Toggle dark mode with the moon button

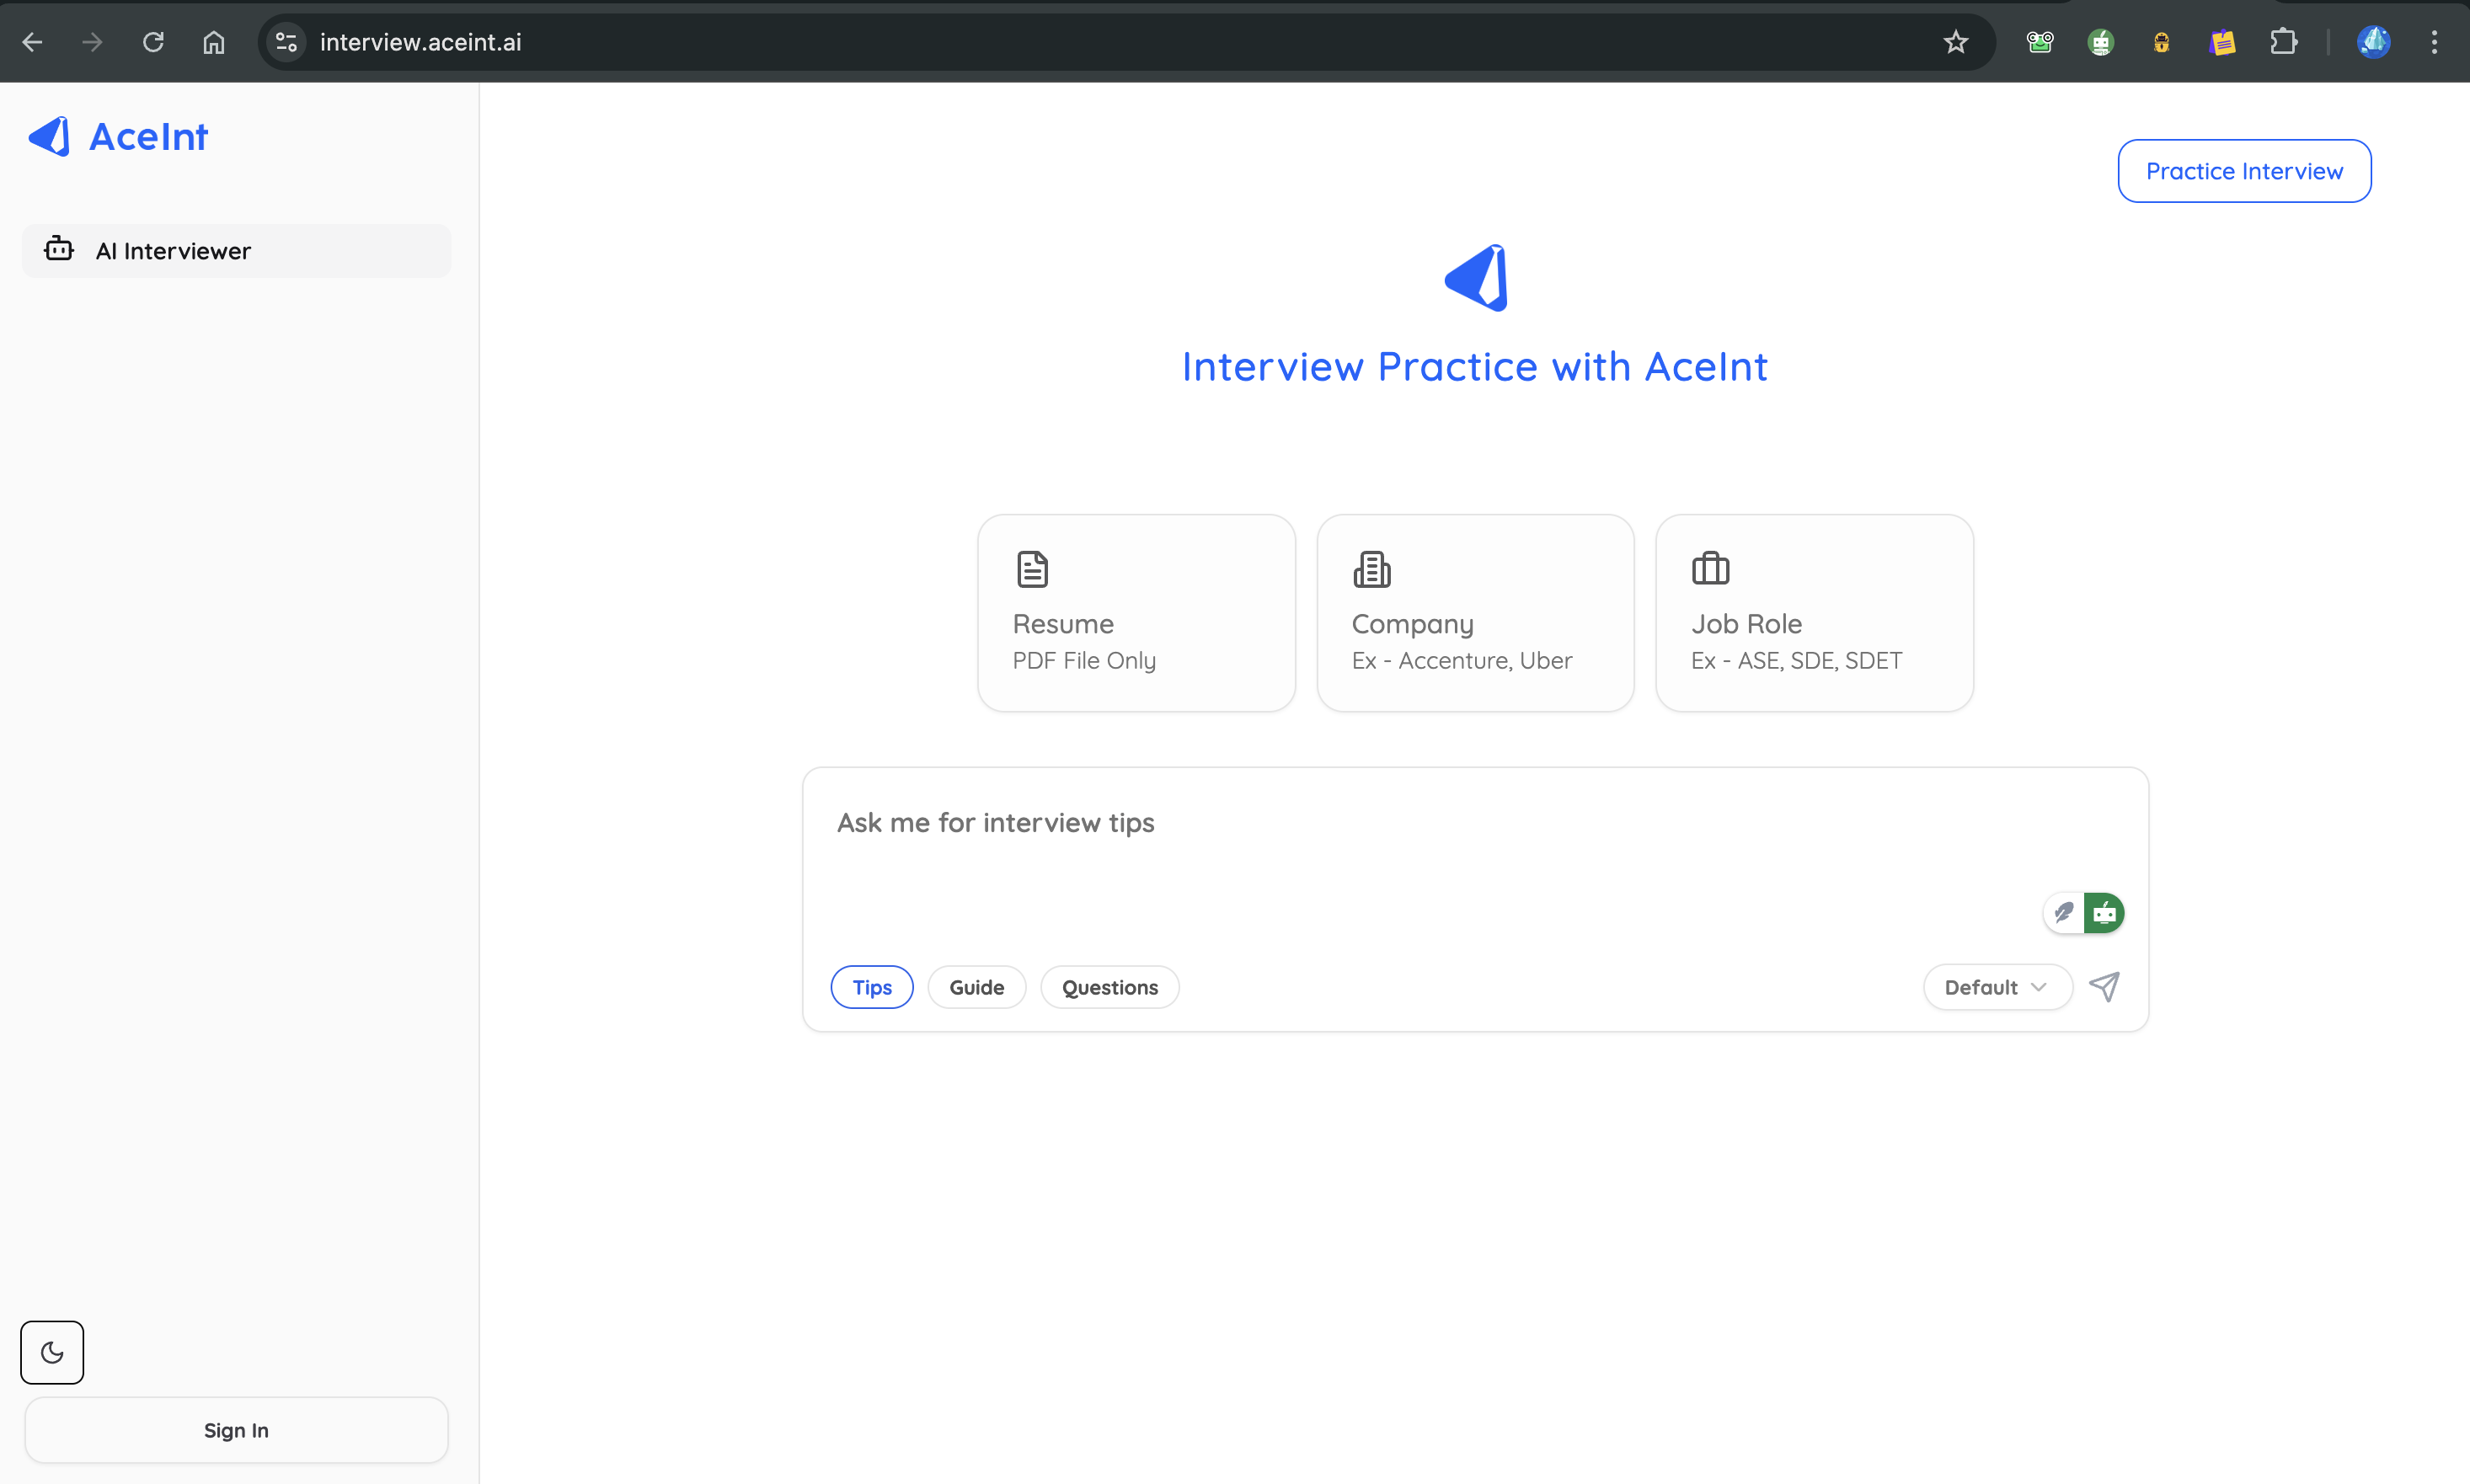[x=52, y=1352]
